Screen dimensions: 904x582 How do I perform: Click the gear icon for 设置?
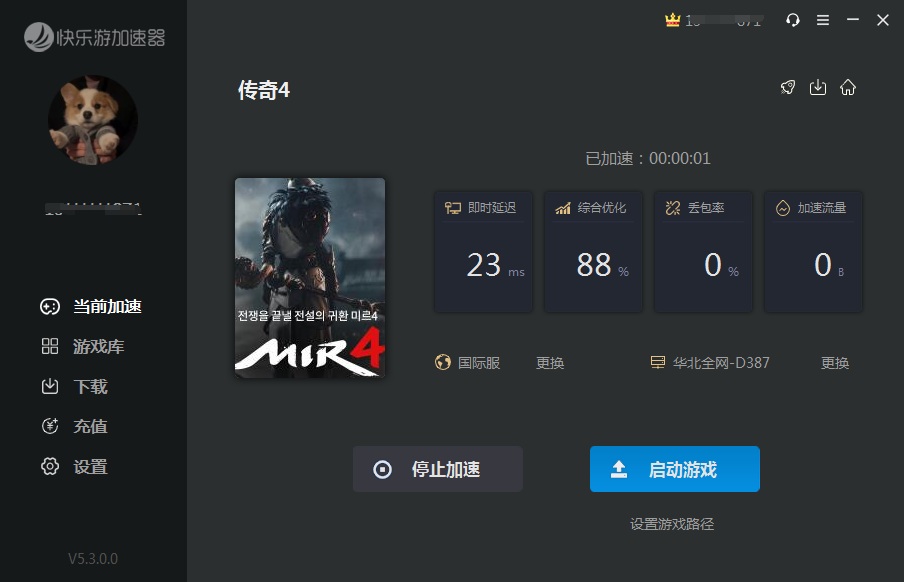tap(50, 466)
